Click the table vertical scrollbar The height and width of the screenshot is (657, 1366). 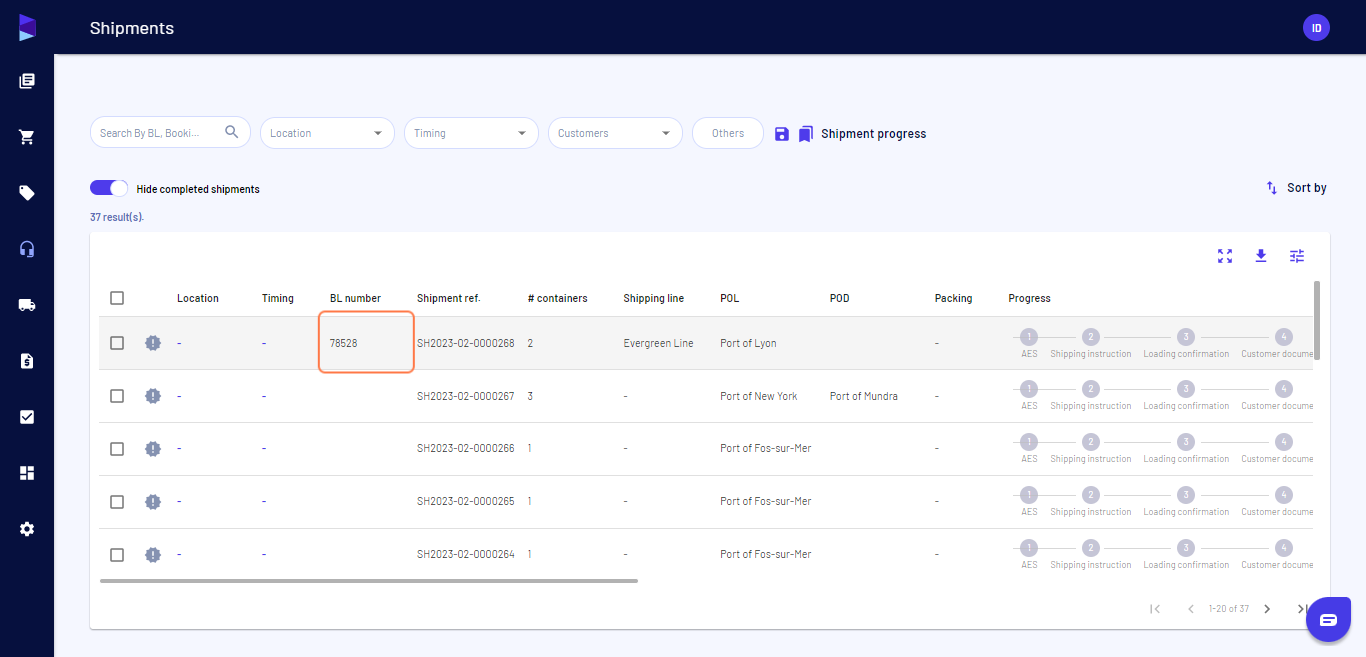(x=1317, y=320)
